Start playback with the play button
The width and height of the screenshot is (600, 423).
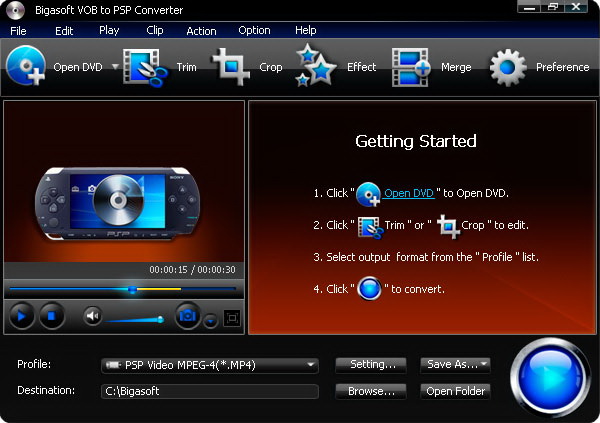tap(21, 316)
